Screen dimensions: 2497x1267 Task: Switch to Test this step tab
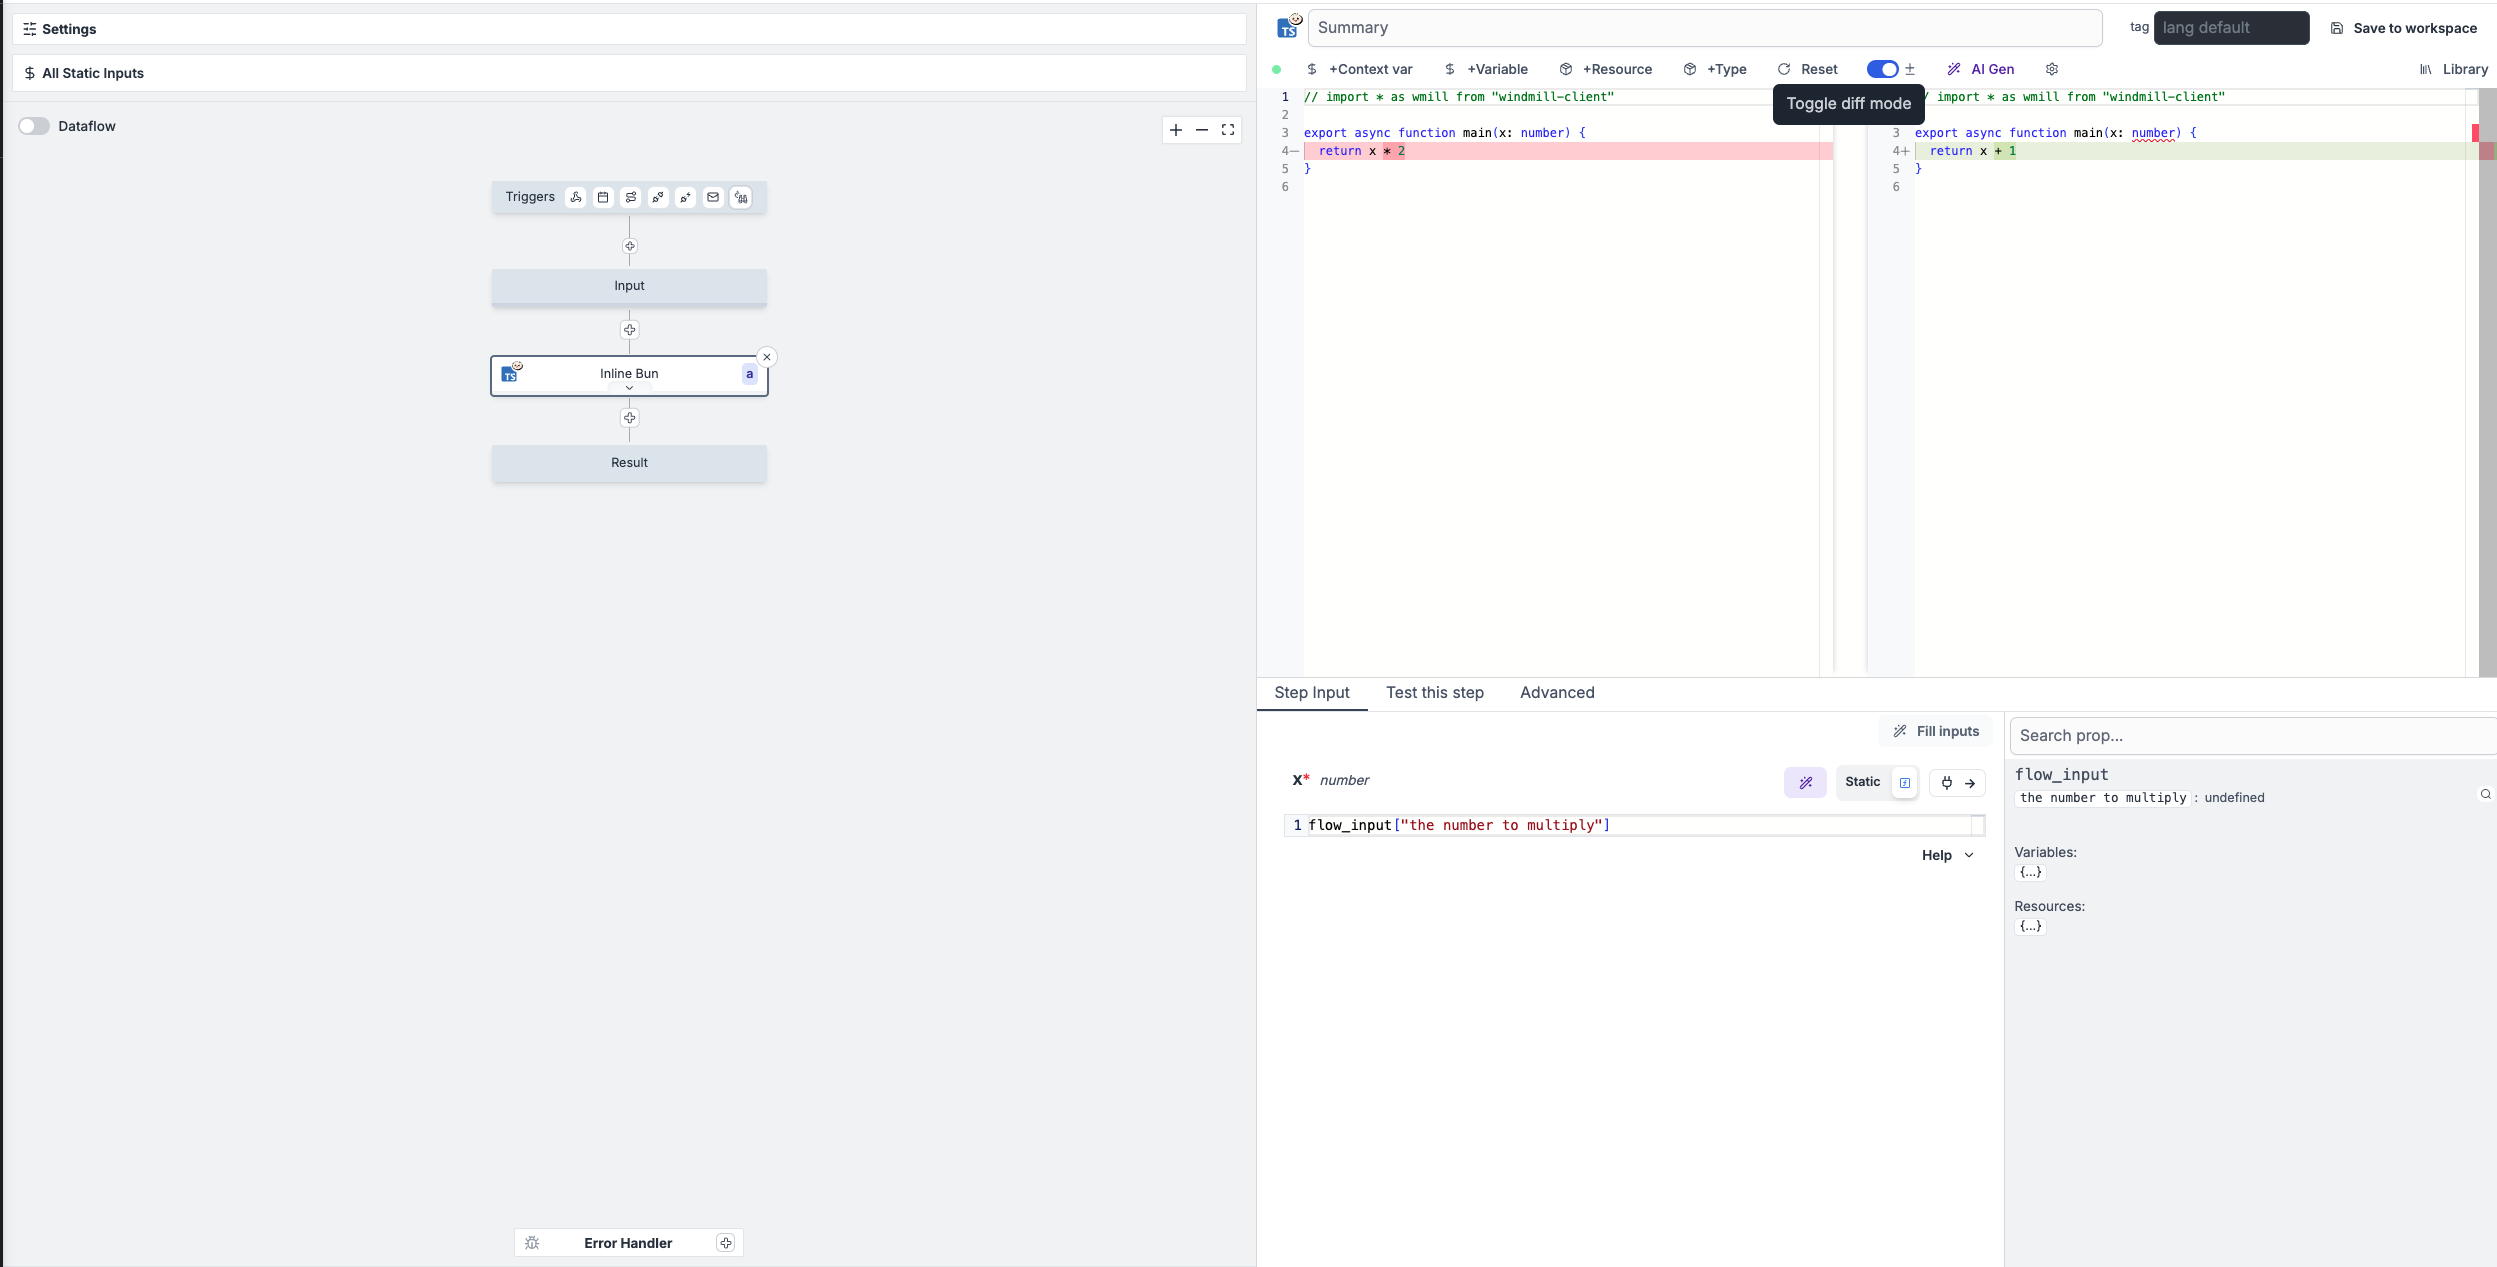pos(1434,693)
